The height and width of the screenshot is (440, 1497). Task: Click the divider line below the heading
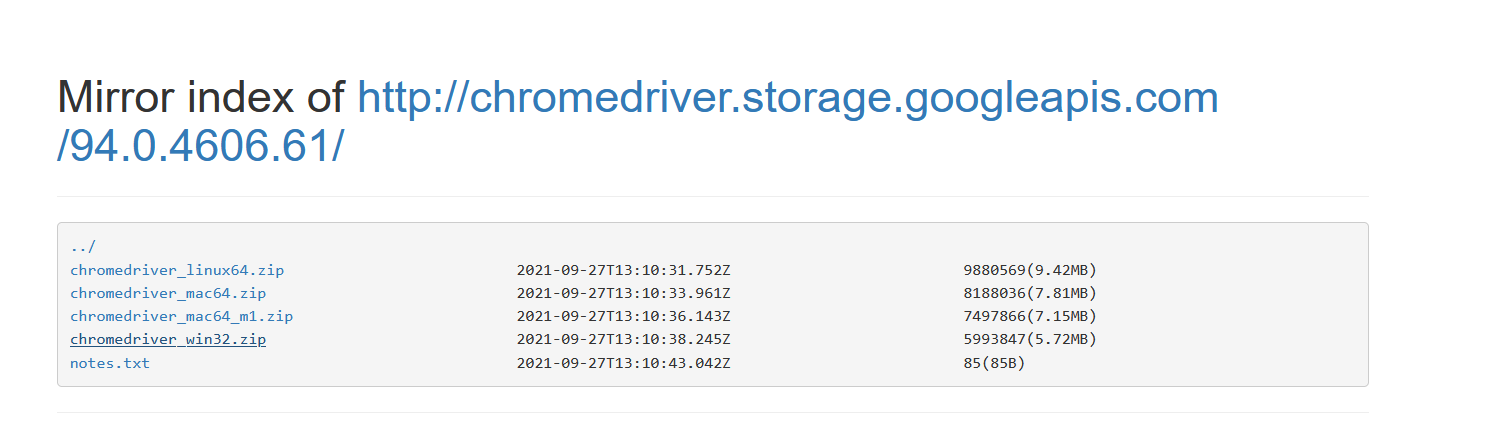click(x=712, y=197)
